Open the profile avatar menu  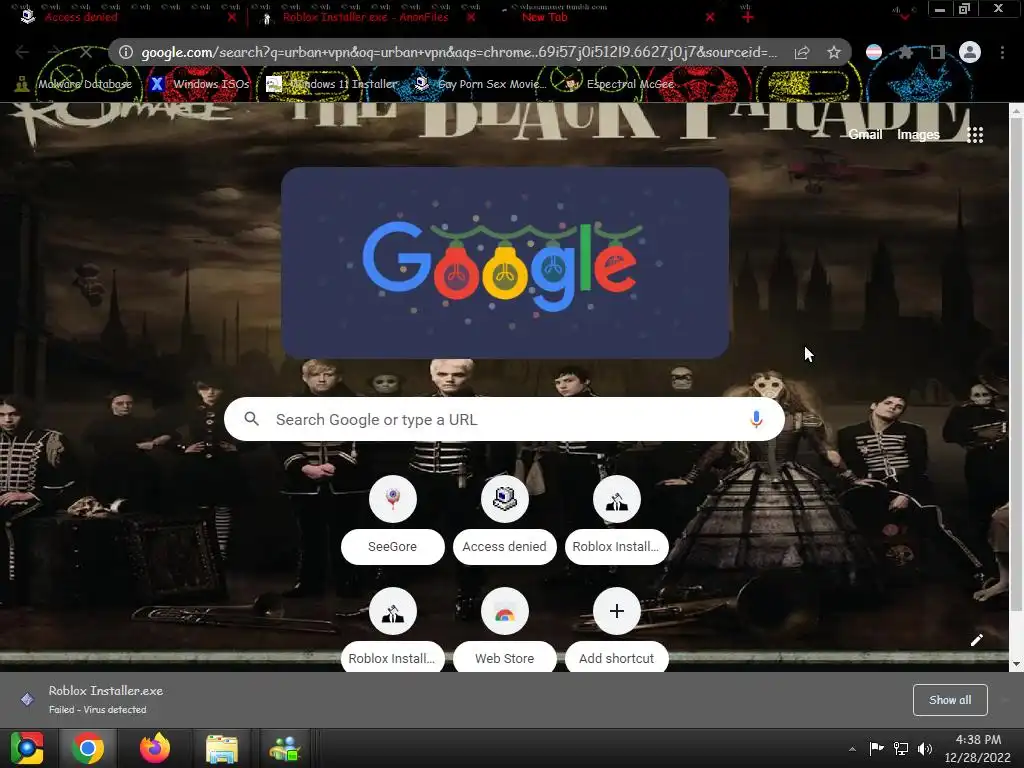(970, 52)
